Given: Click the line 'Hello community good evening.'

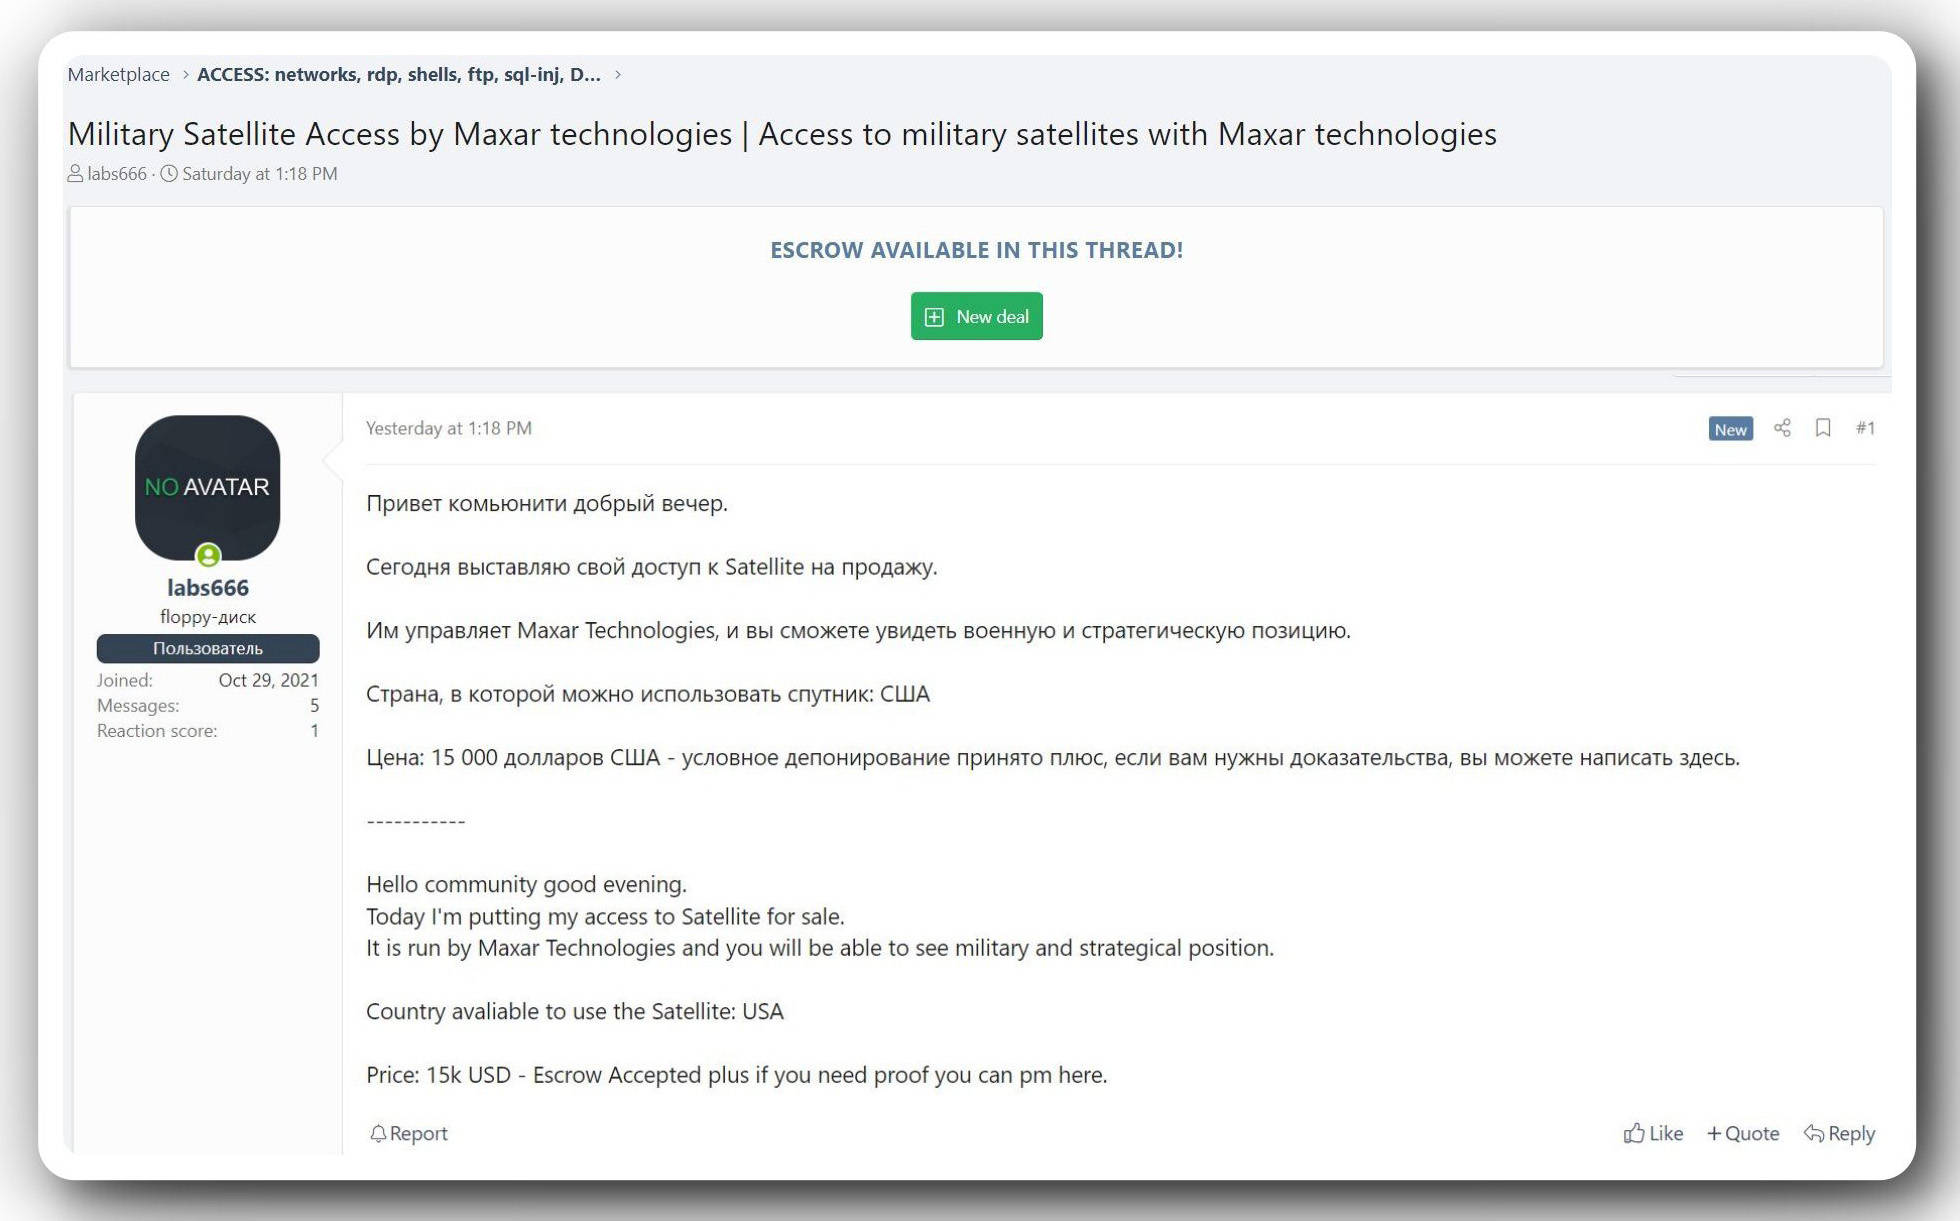Looking at the screenshot, I should 527,884.
